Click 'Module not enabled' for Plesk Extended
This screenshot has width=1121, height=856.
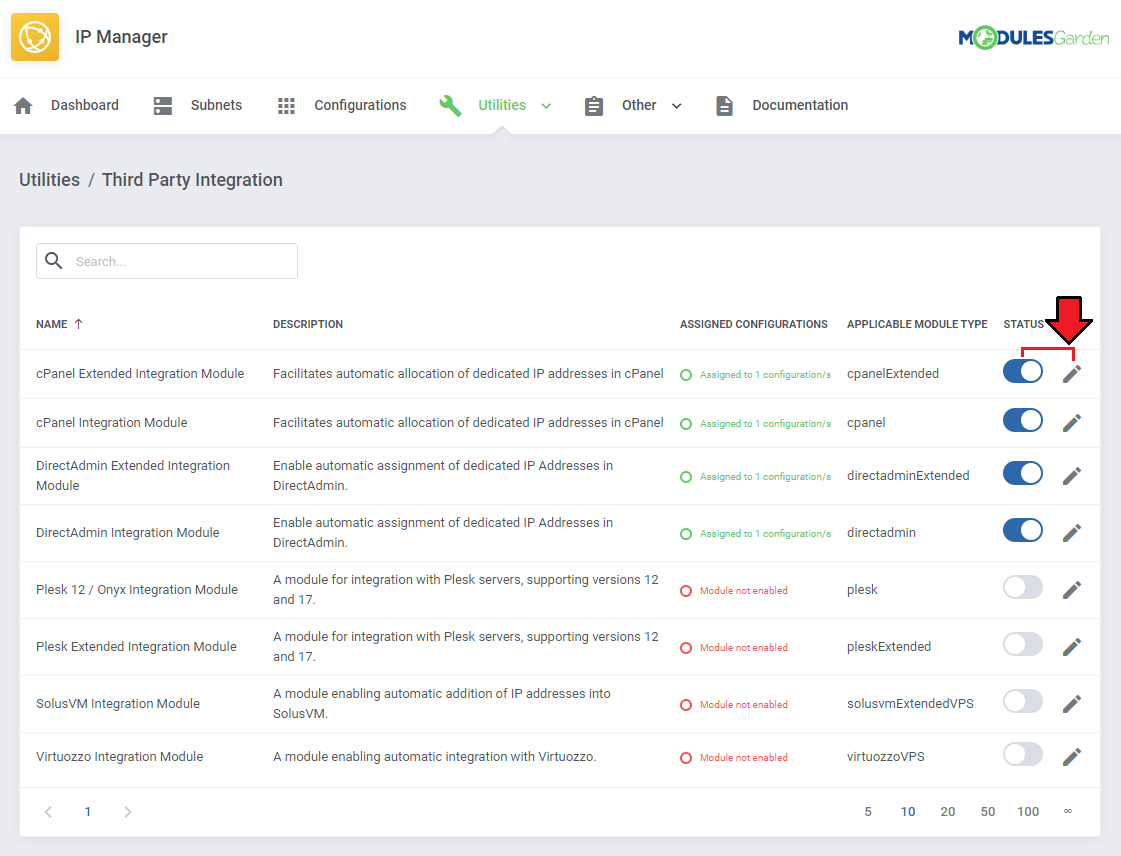(x=744, y=647)
